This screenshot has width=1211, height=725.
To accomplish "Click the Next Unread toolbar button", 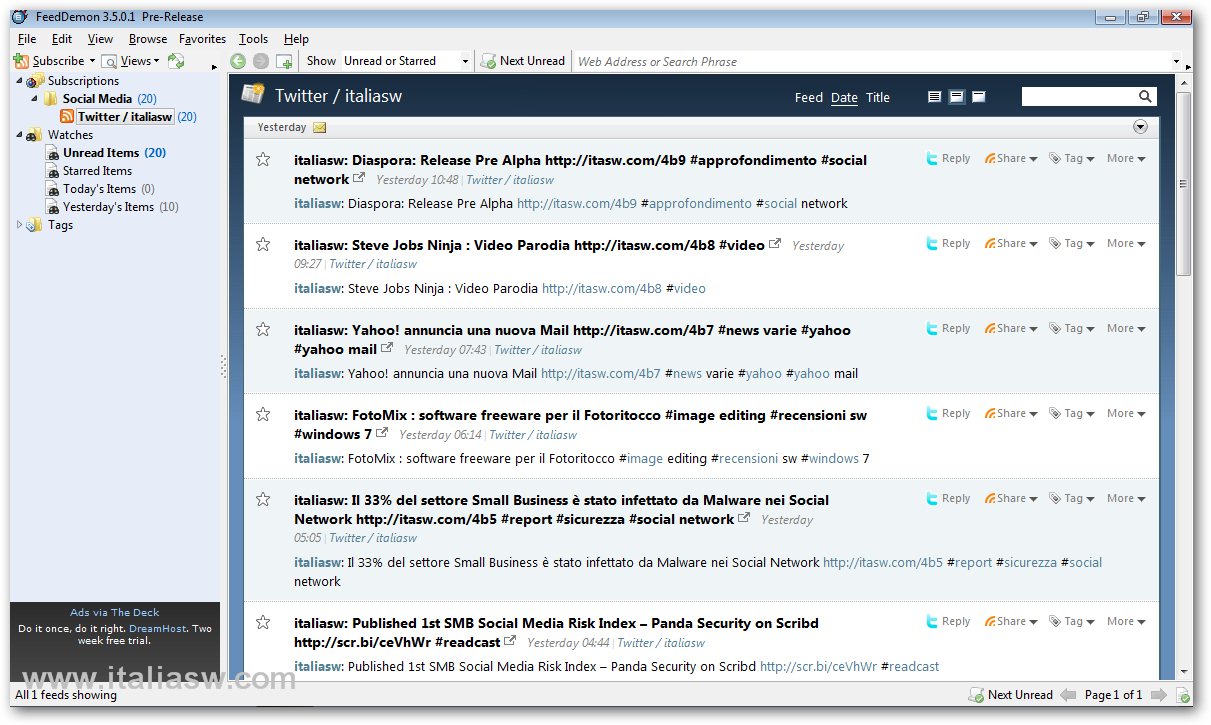I will 523,61.
